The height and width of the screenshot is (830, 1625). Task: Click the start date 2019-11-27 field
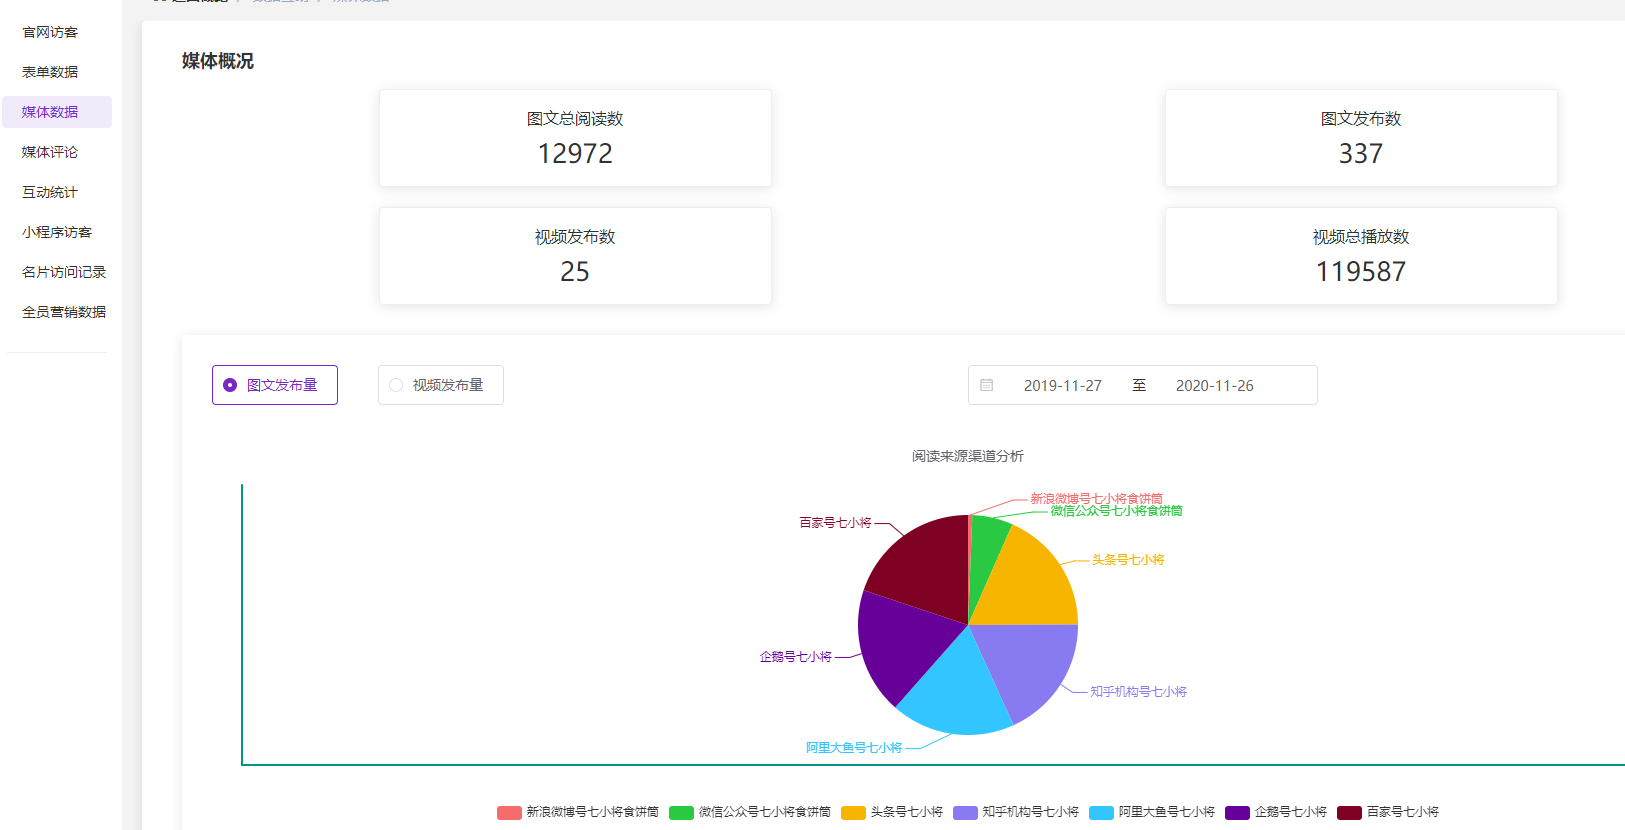point(1063,385)
